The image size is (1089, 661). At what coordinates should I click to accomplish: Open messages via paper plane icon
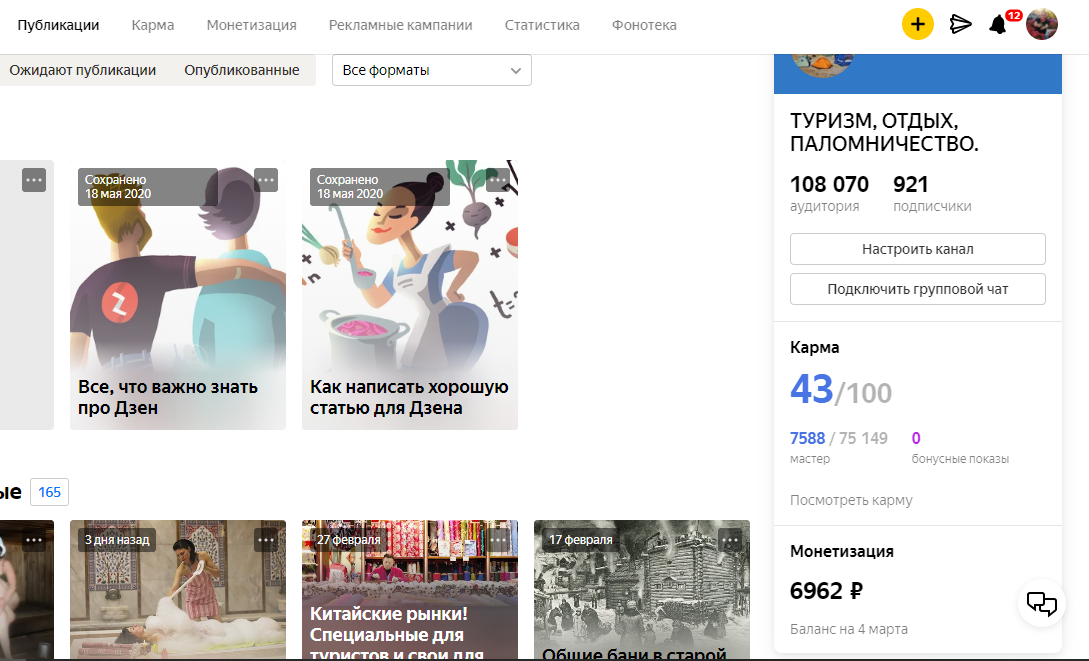[960, 24]
